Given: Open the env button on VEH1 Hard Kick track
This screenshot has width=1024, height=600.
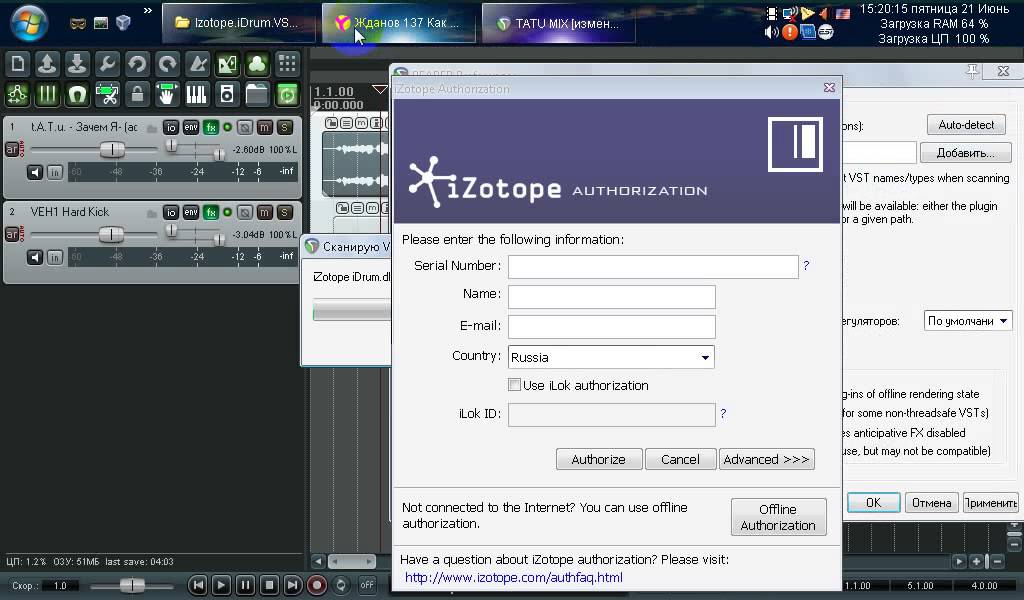Looking at the screenshot, I should point(191,212).
